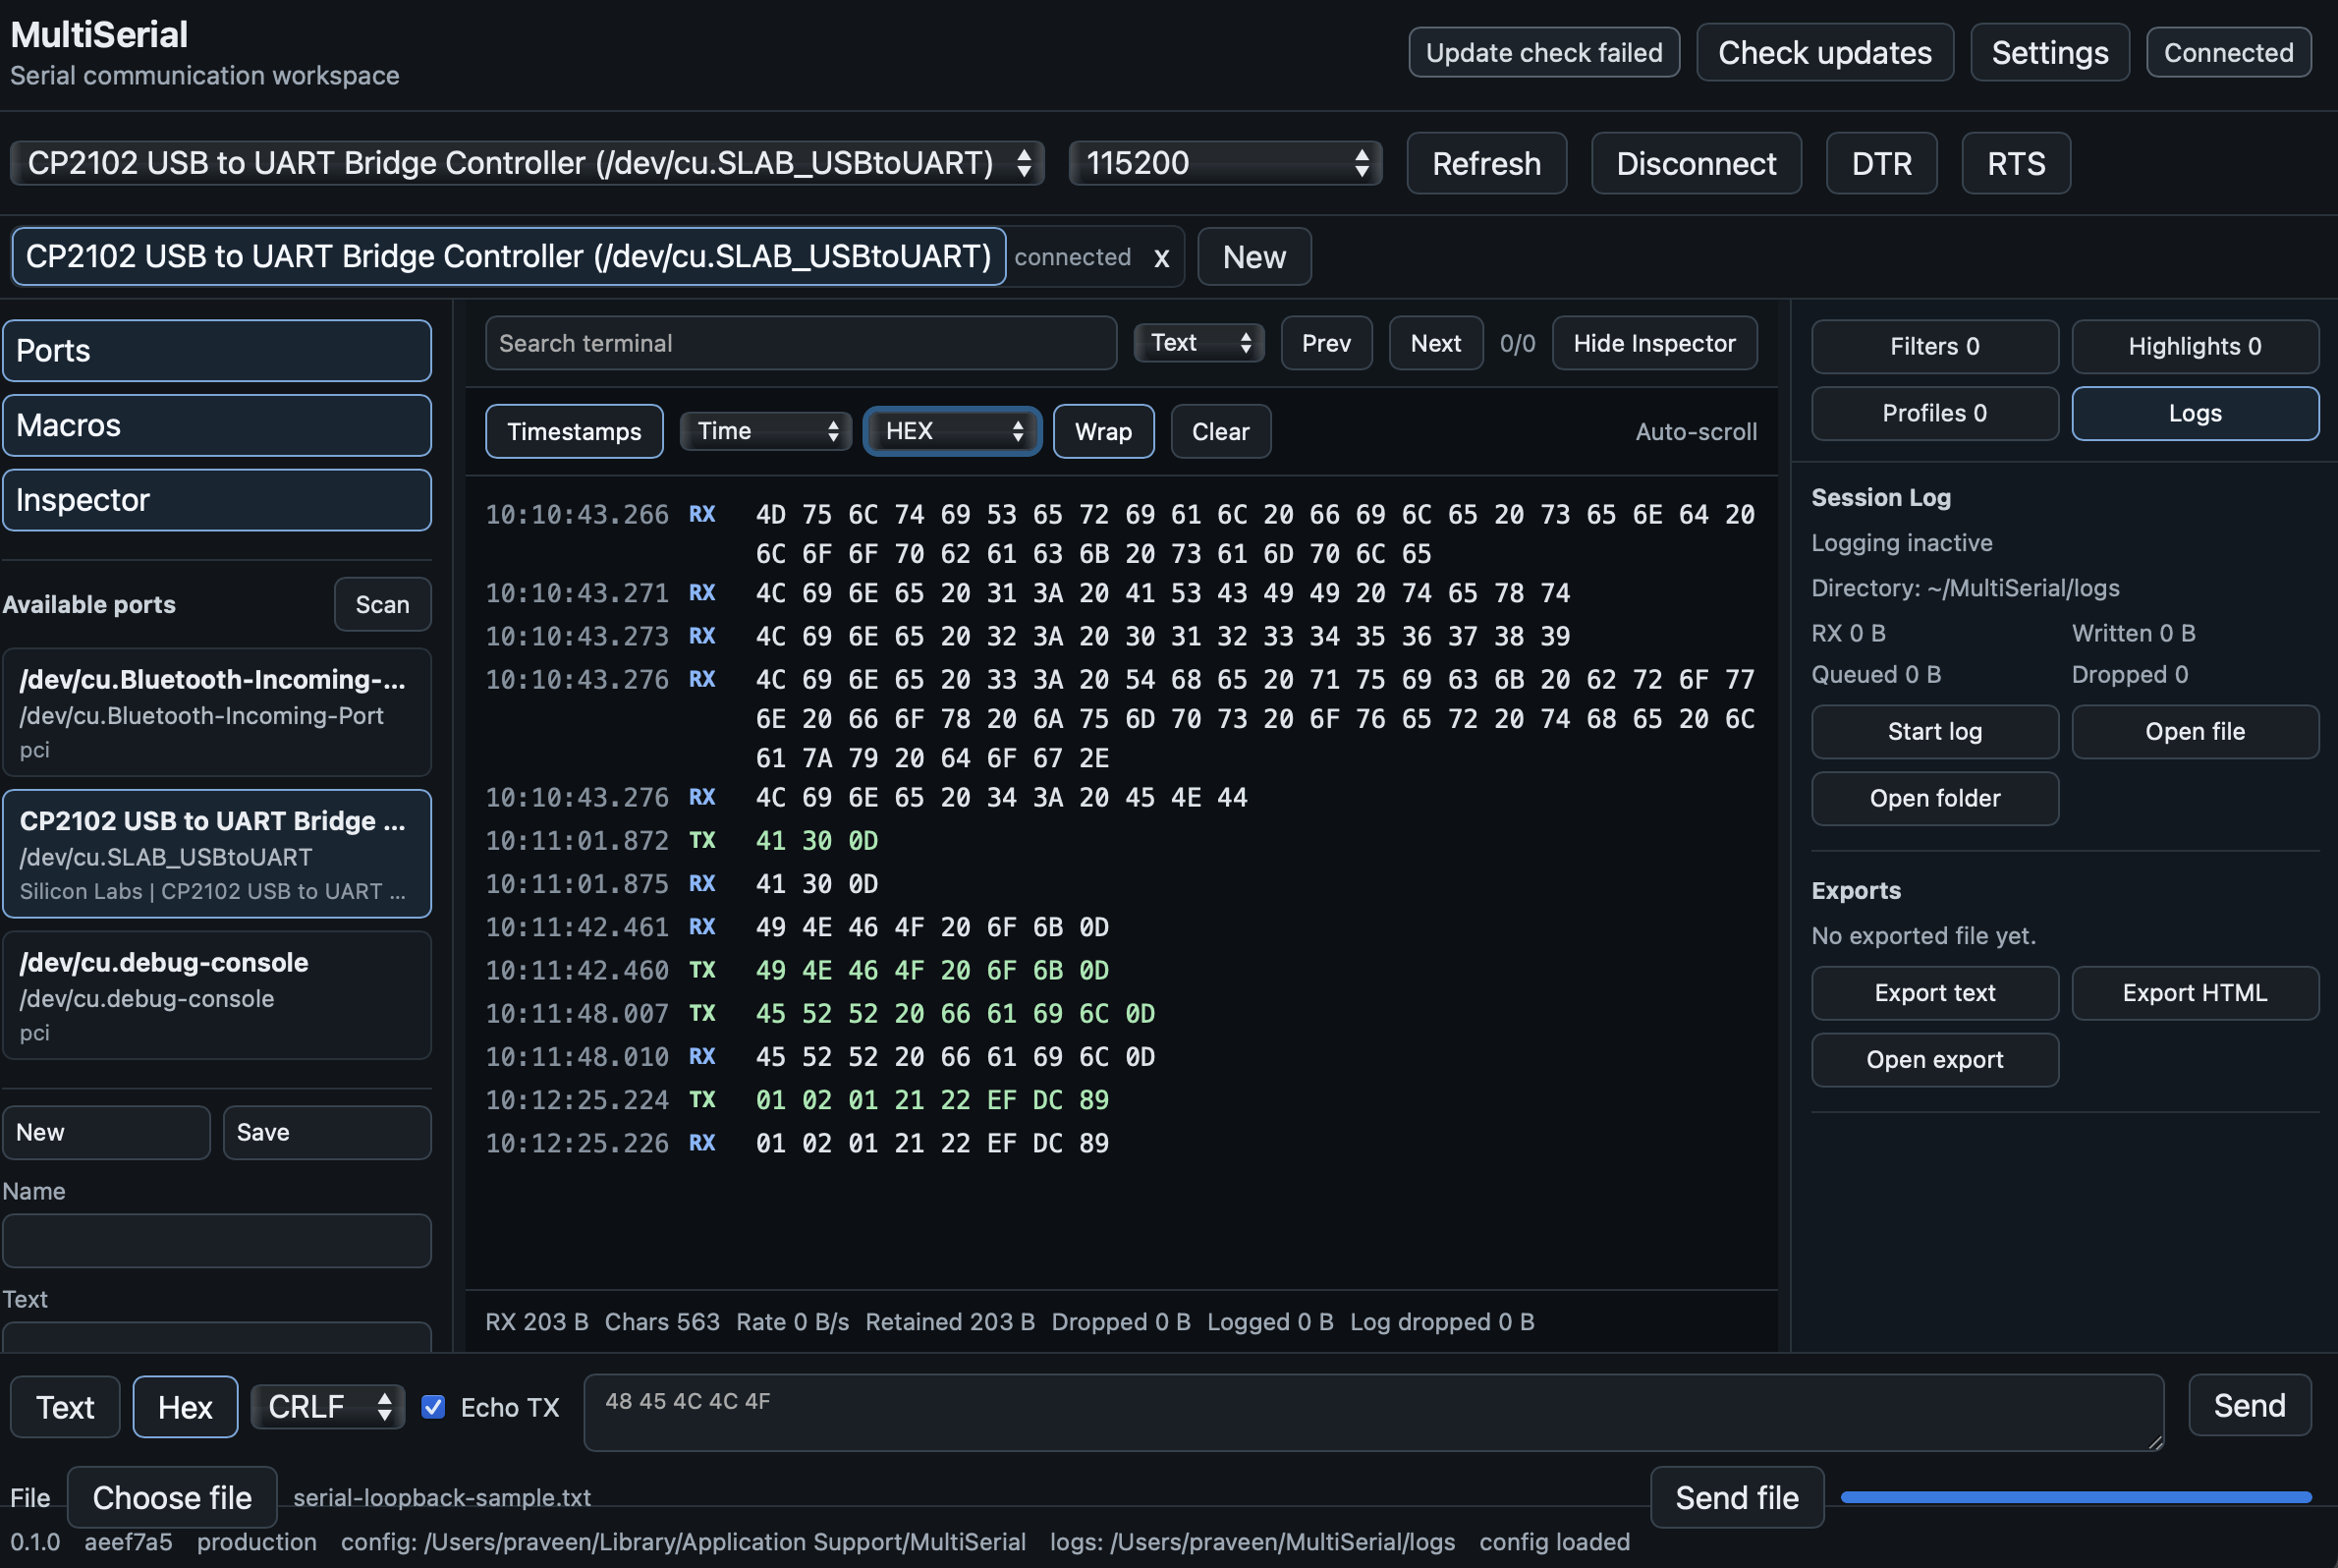Viewport: 2338px width, 1568px height.
Task: Click the Directory: ~/MultiSerial/logs text
Action: tap(1965, 588)
